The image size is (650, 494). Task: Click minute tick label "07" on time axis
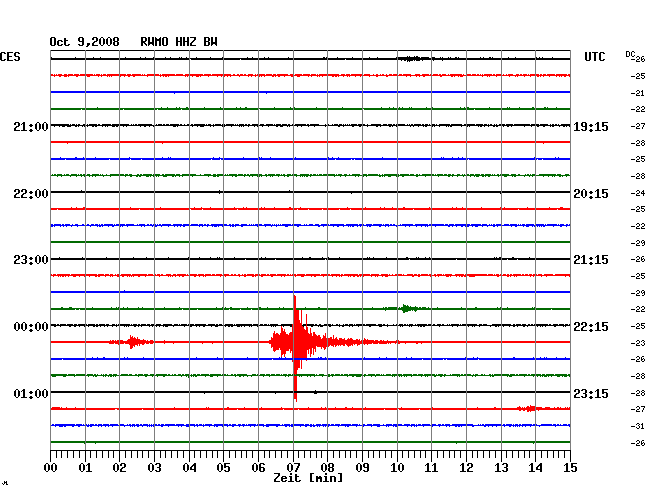pyautogui.click(x=293, y=467)
